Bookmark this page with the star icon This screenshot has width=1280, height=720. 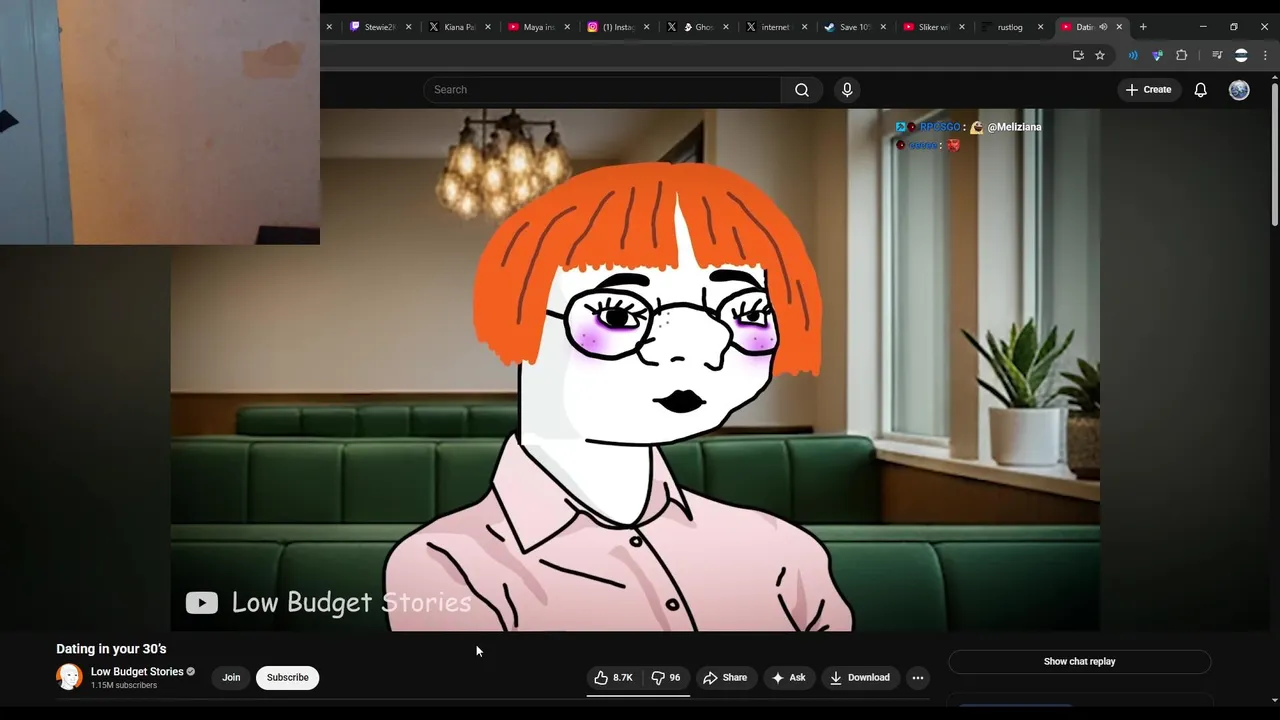pos(1100,55)
